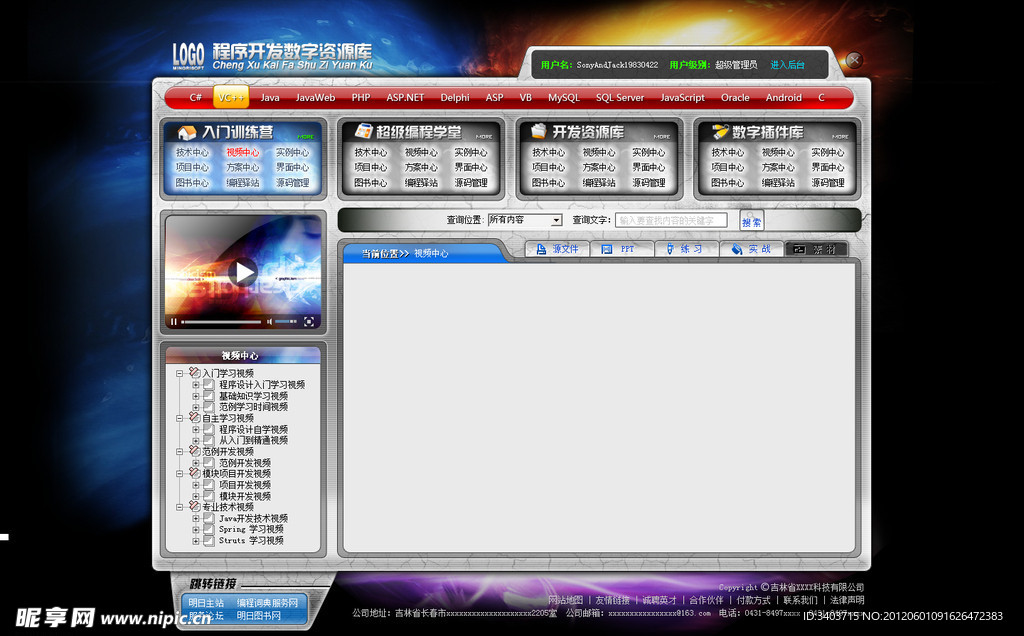Click the house icon beside 入门训练营
The height and width of the screenshot is (636, 1024).
click(x=186, y=132)
